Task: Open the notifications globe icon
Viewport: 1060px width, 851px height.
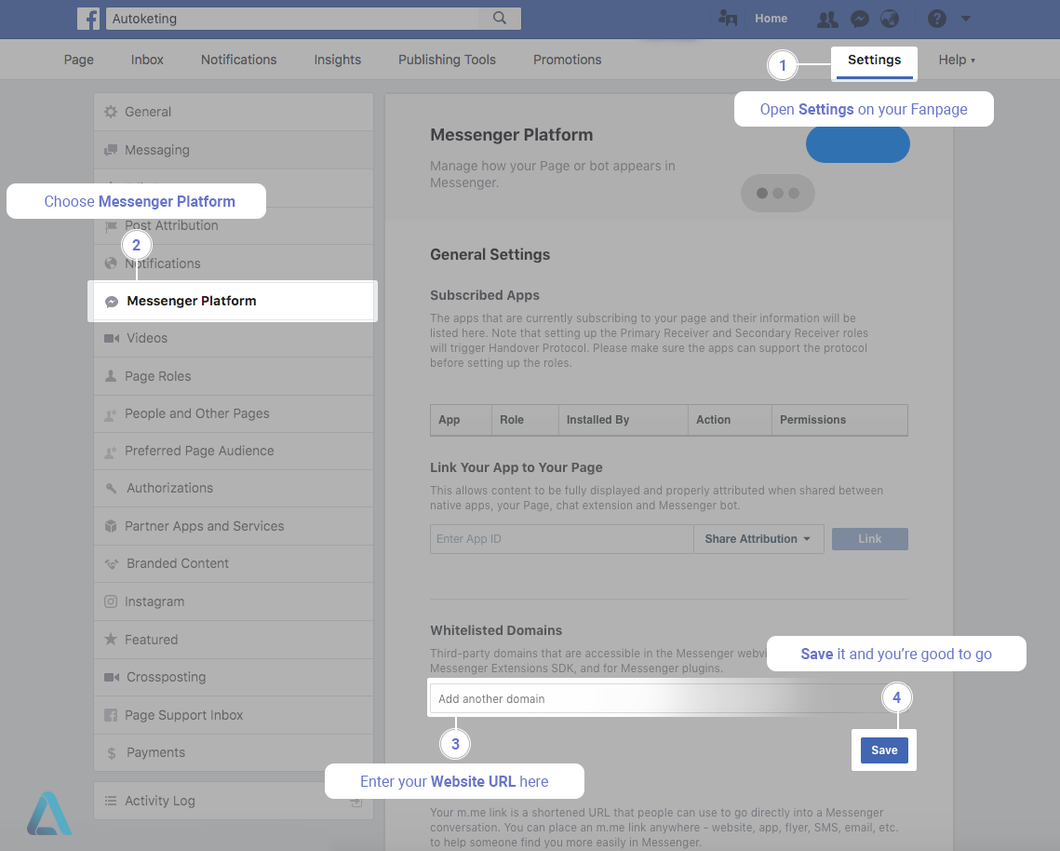Action: [889, 19]
